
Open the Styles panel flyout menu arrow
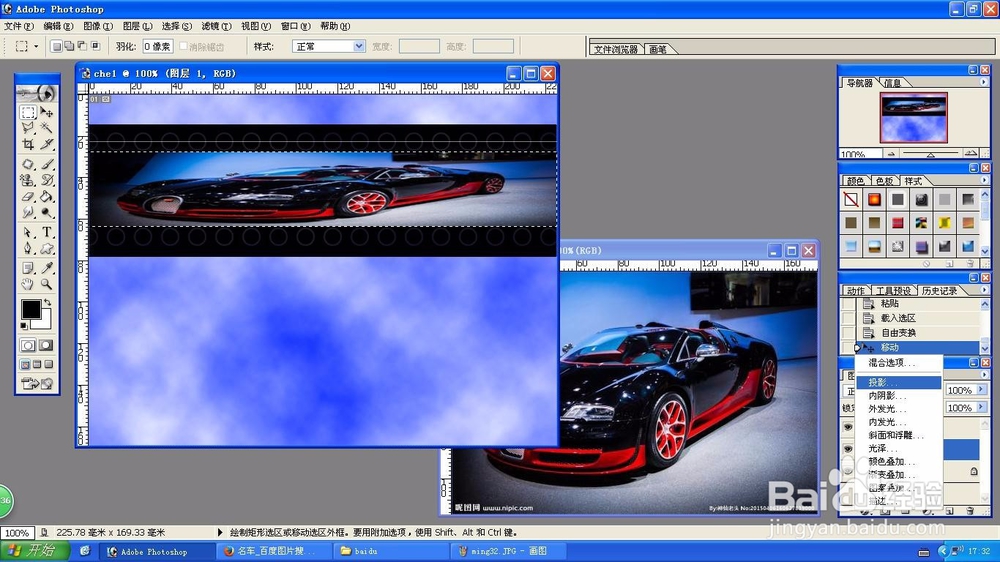(x=983, y=181)
